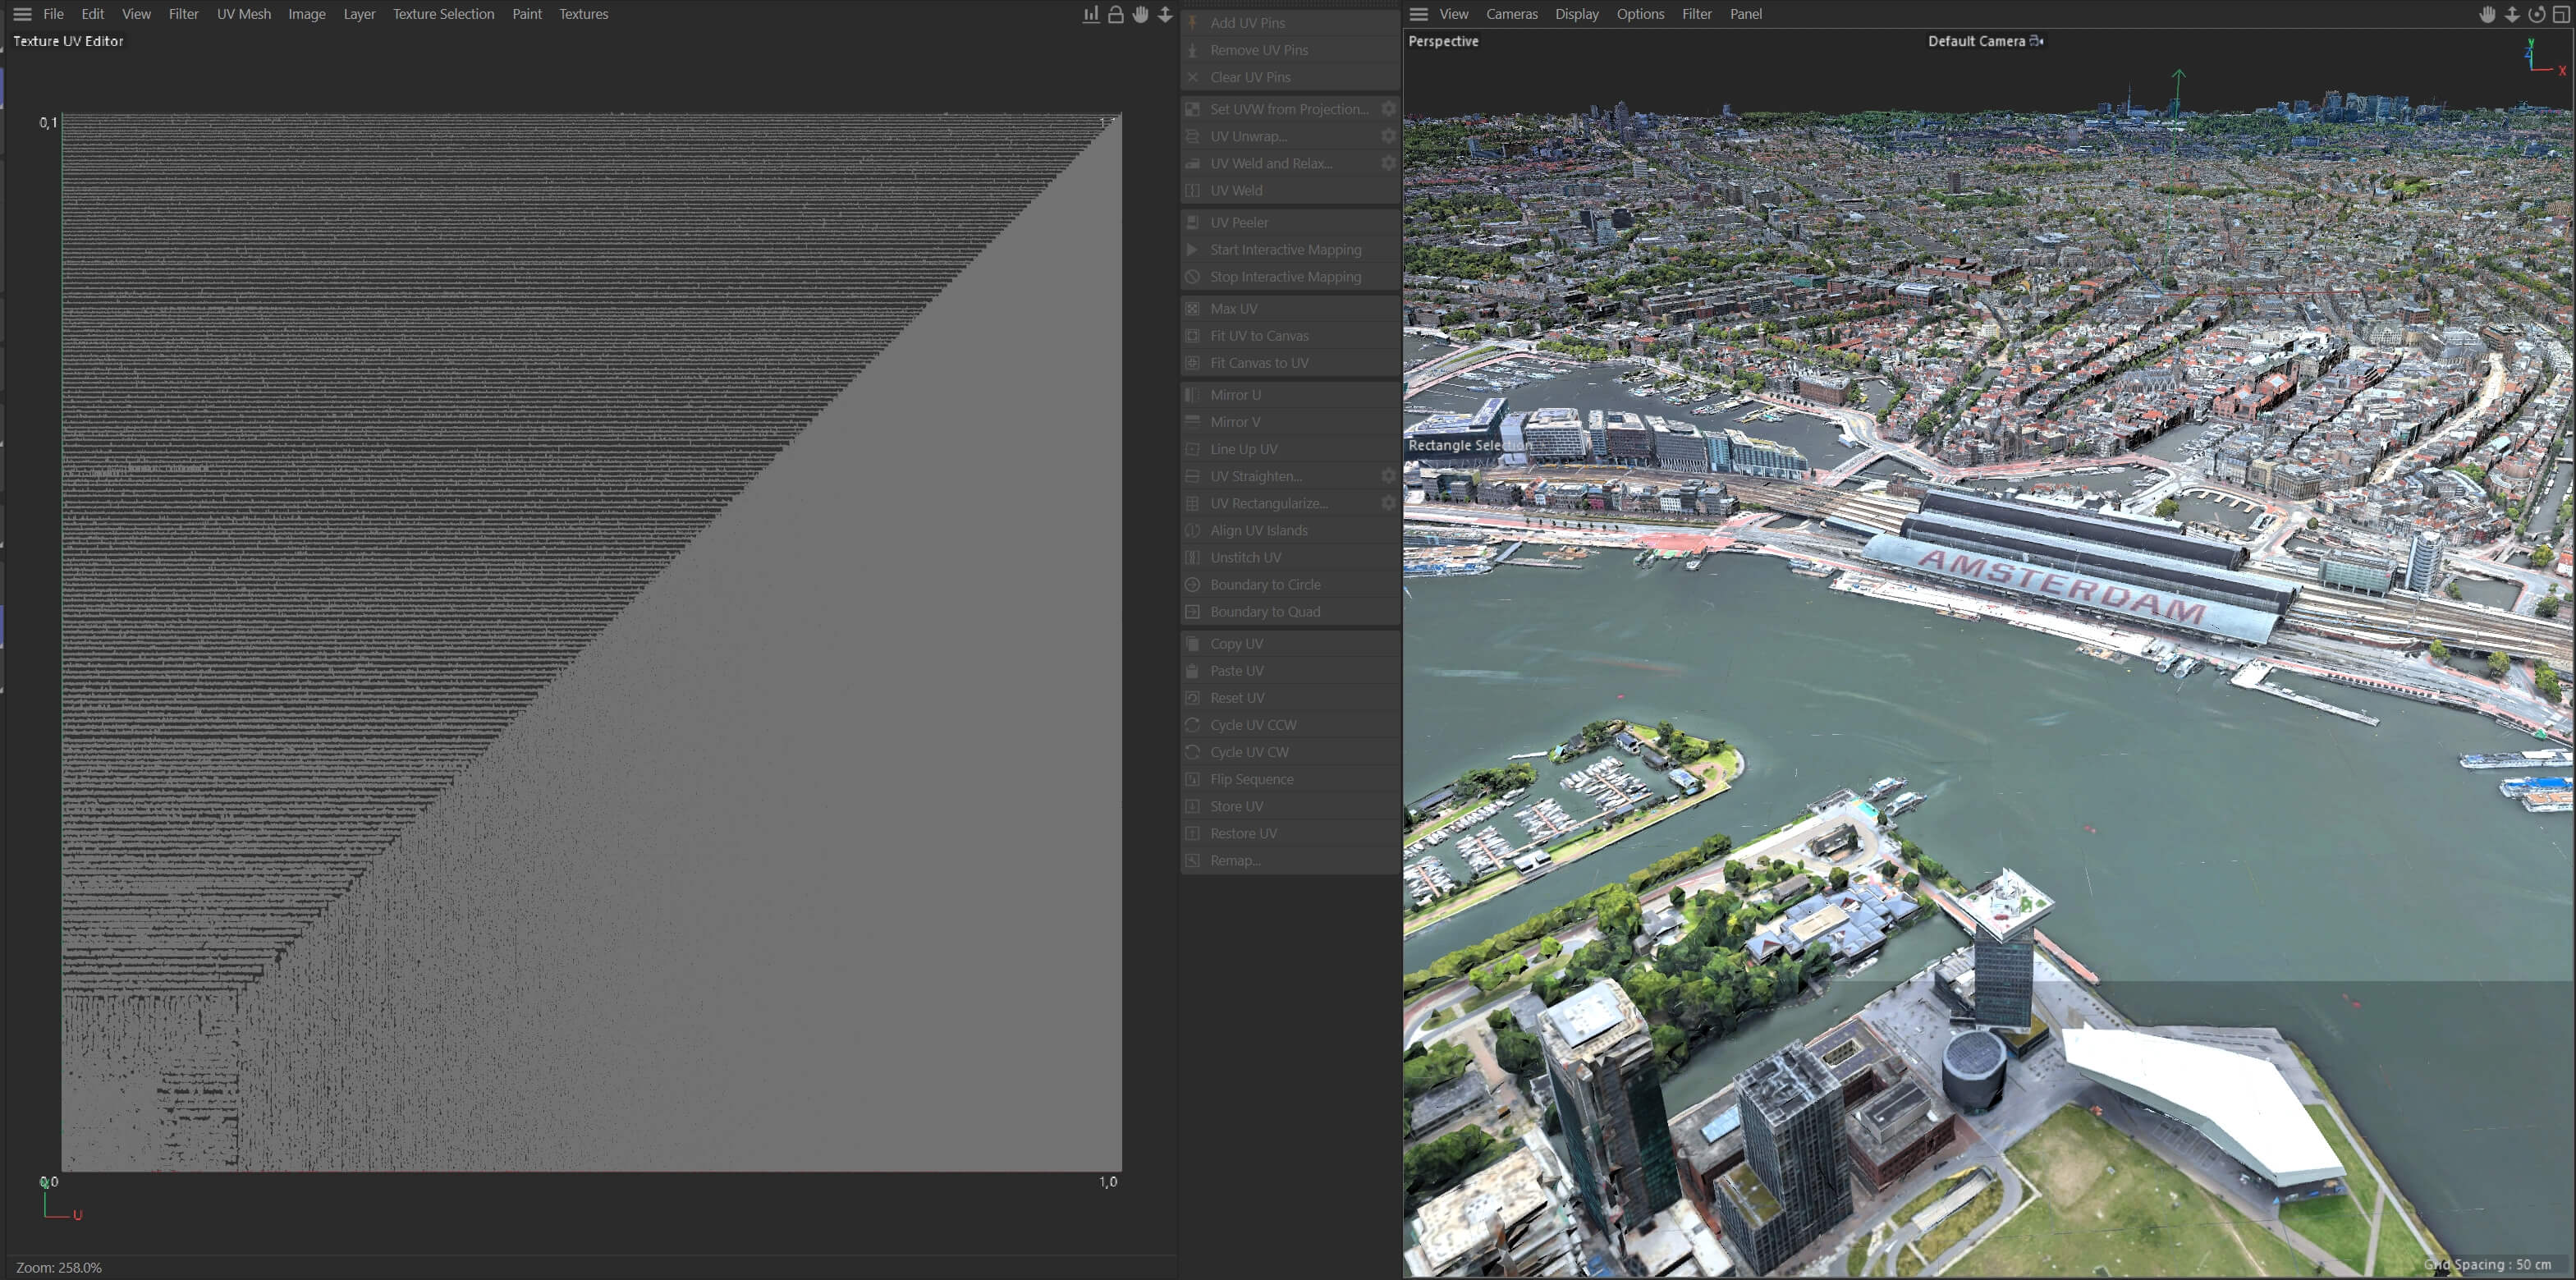This screenshot has width=2576, height=1280.
Task: Open the Options menu in viewport
Action: (x=1640, y=14)
